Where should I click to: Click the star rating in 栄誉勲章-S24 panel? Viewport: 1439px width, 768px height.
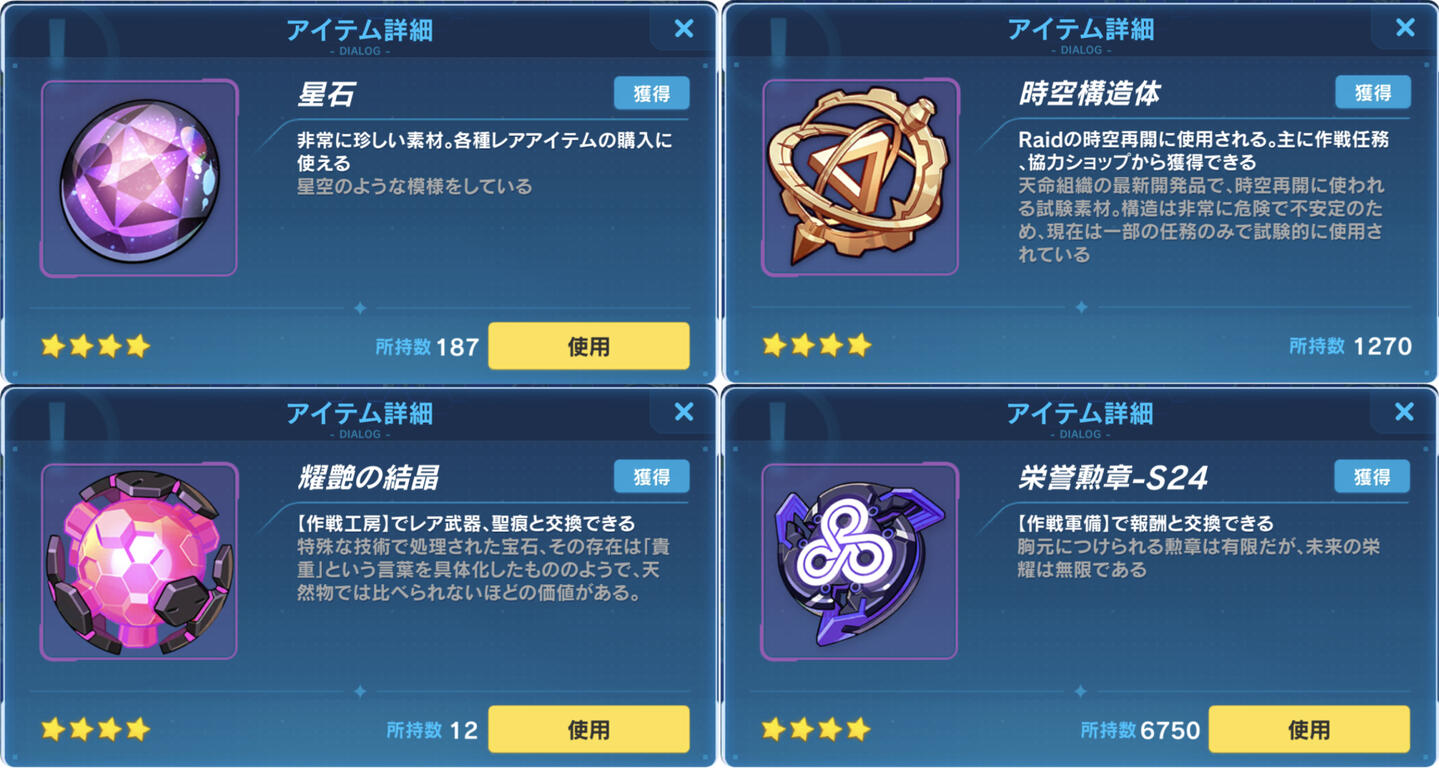(817, 729)
